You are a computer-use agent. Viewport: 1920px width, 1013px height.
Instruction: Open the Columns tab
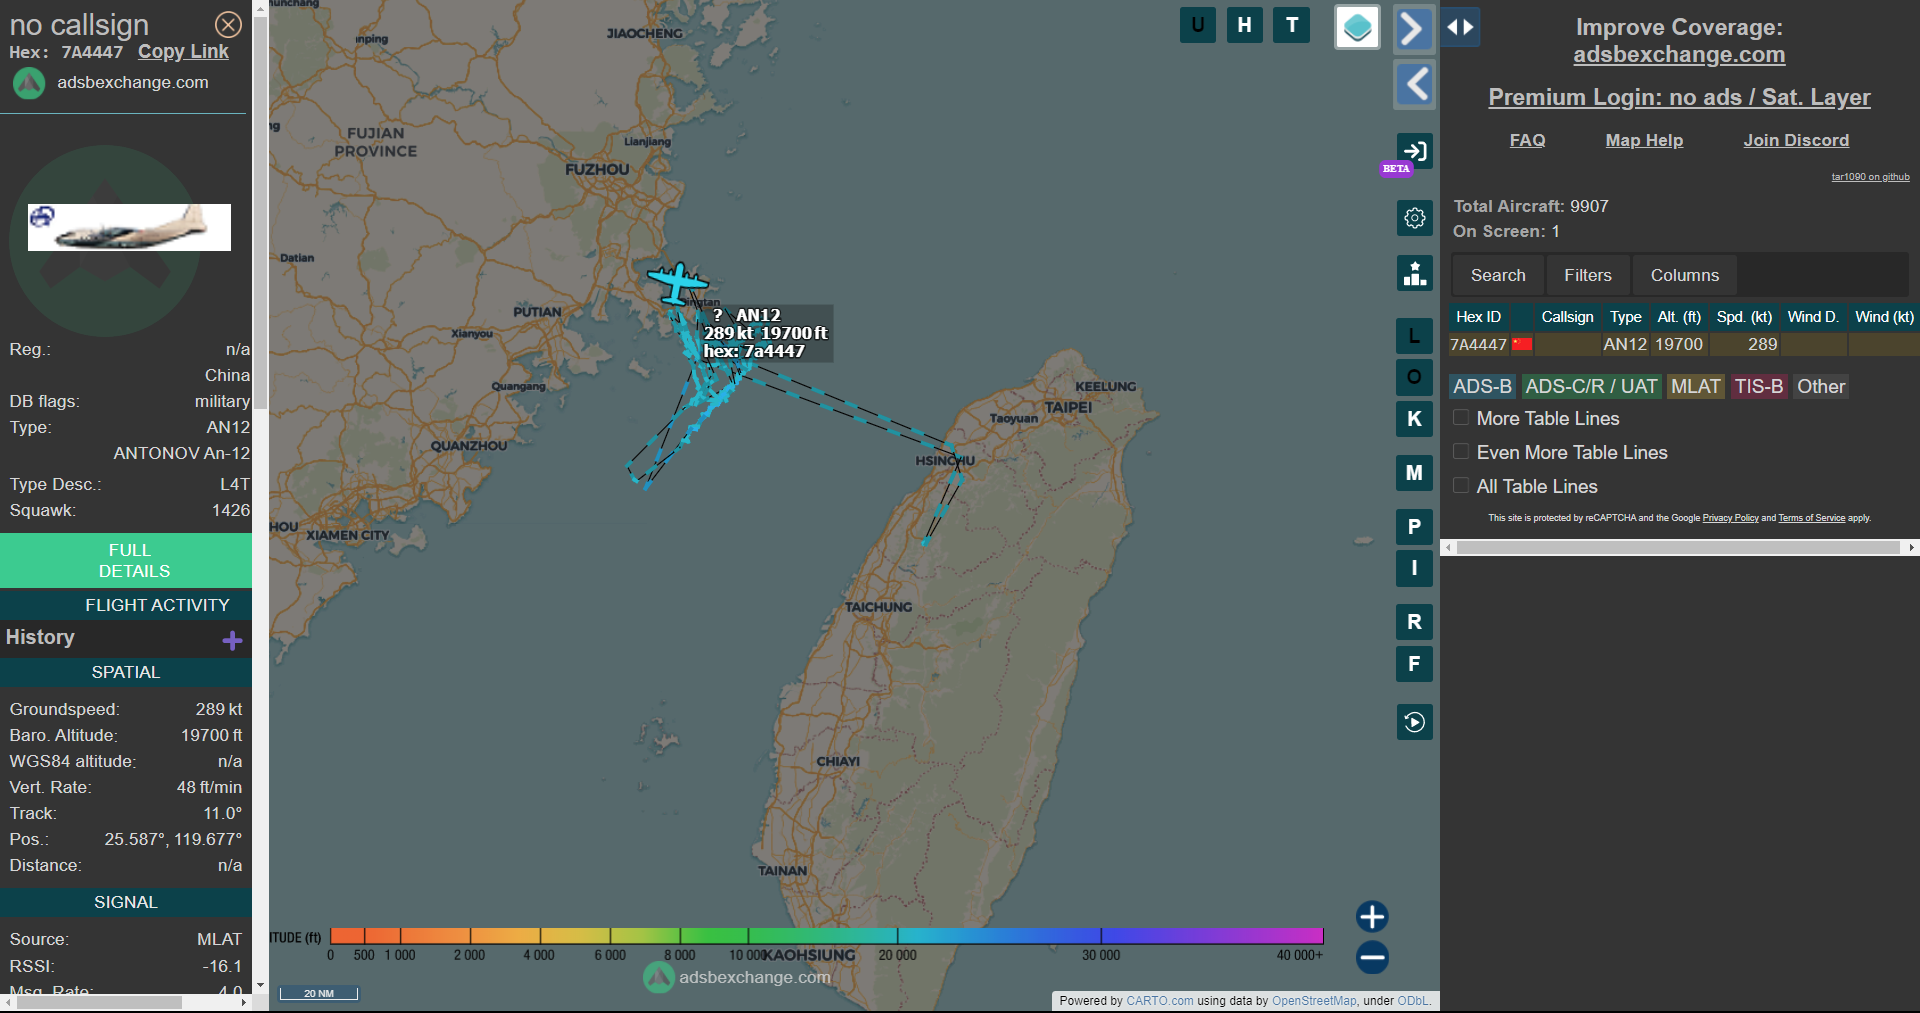[x=1684, y=275]
